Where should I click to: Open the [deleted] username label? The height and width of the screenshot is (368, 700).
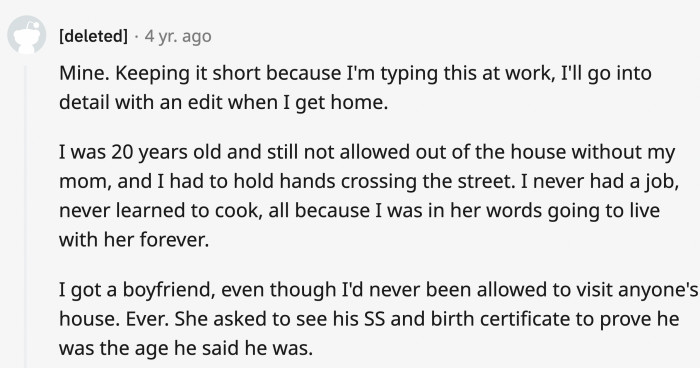(x=93, y=36)
